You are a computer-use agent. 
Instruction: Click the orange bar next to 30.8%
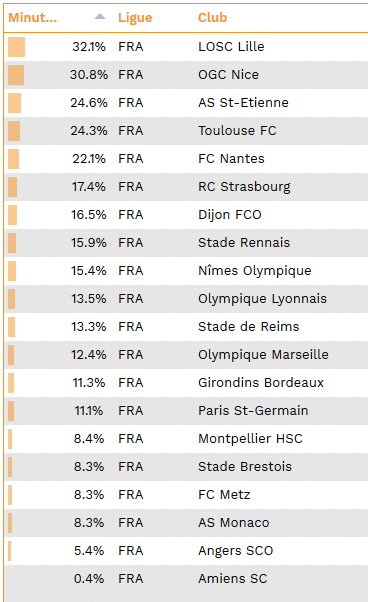pos(16,75)
